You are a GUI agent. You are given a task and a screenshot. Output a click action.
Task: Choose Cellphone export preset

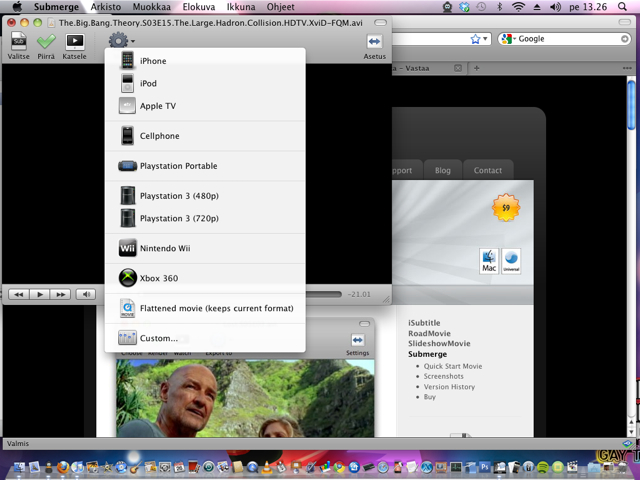coord(205,136)
